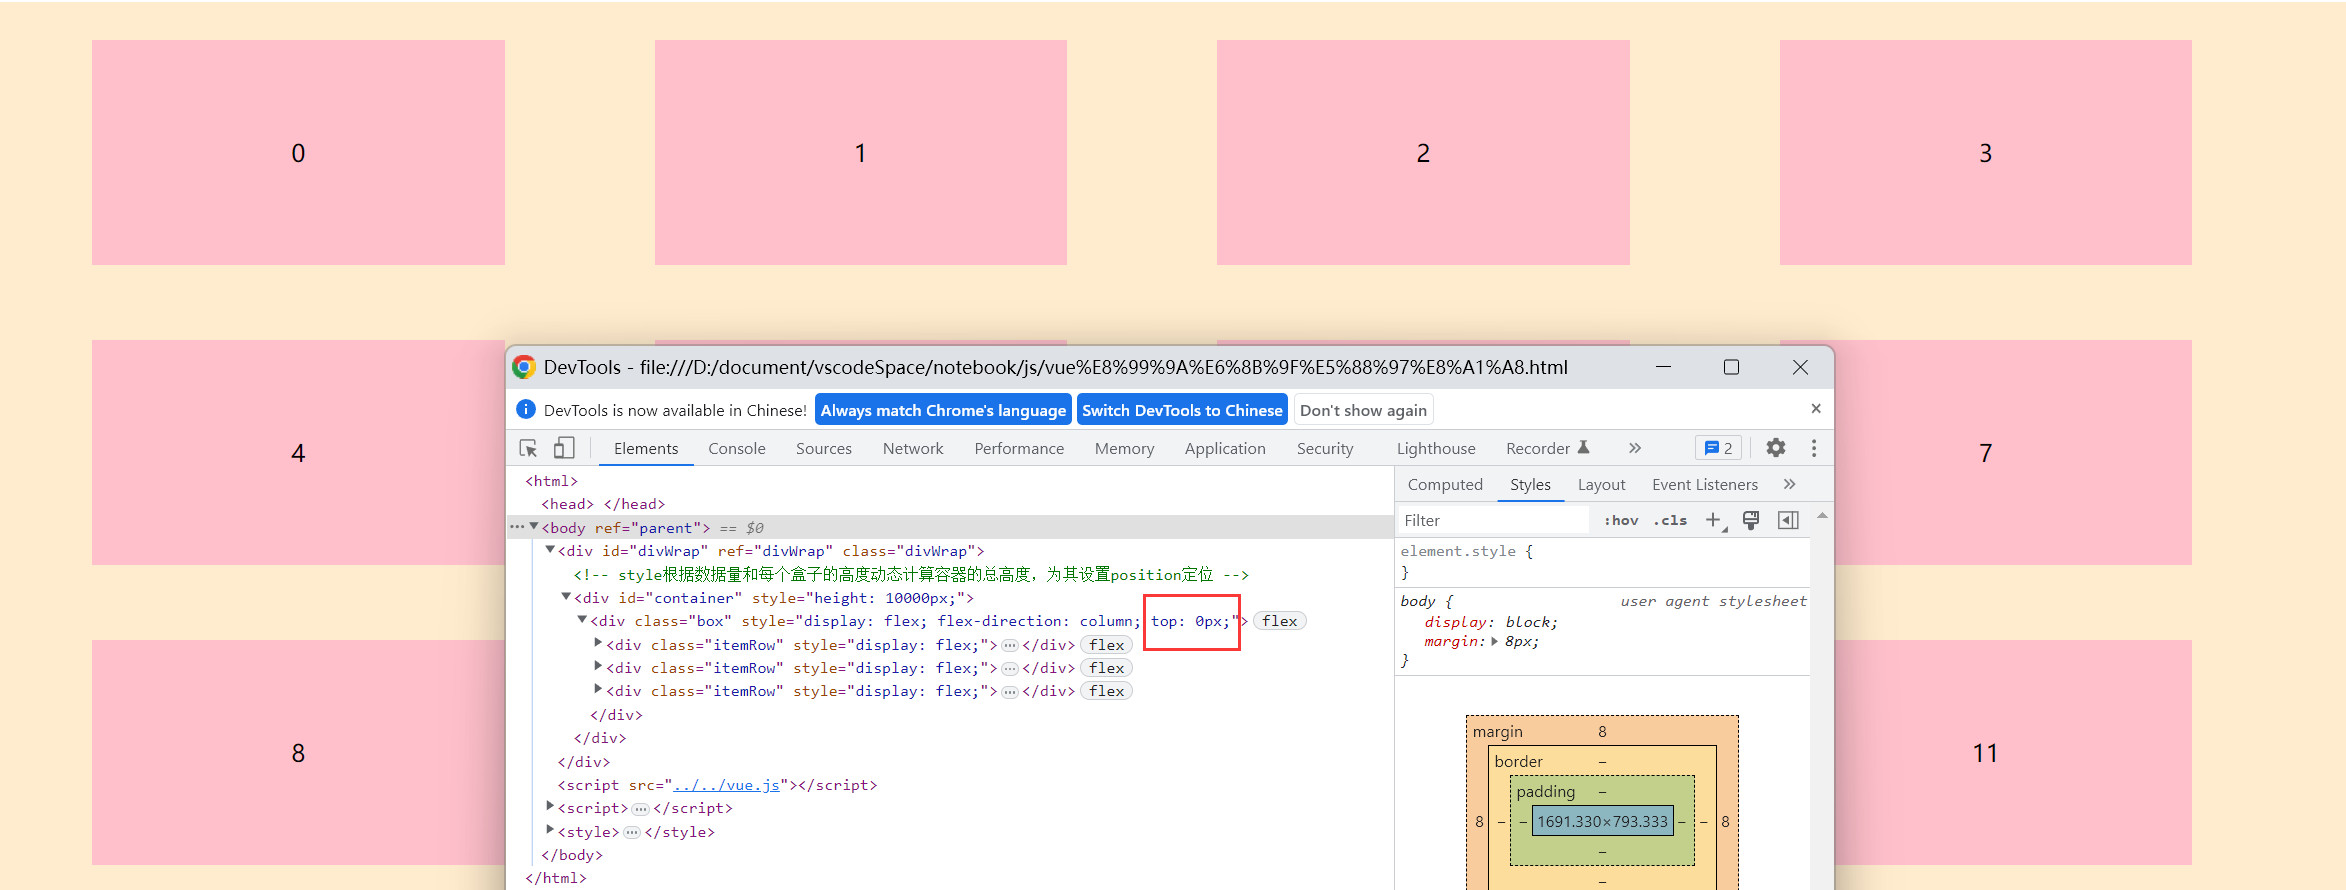Open the ../../vue.js script link
This screenshot has width=2346, height=890.
pos(726,785)
